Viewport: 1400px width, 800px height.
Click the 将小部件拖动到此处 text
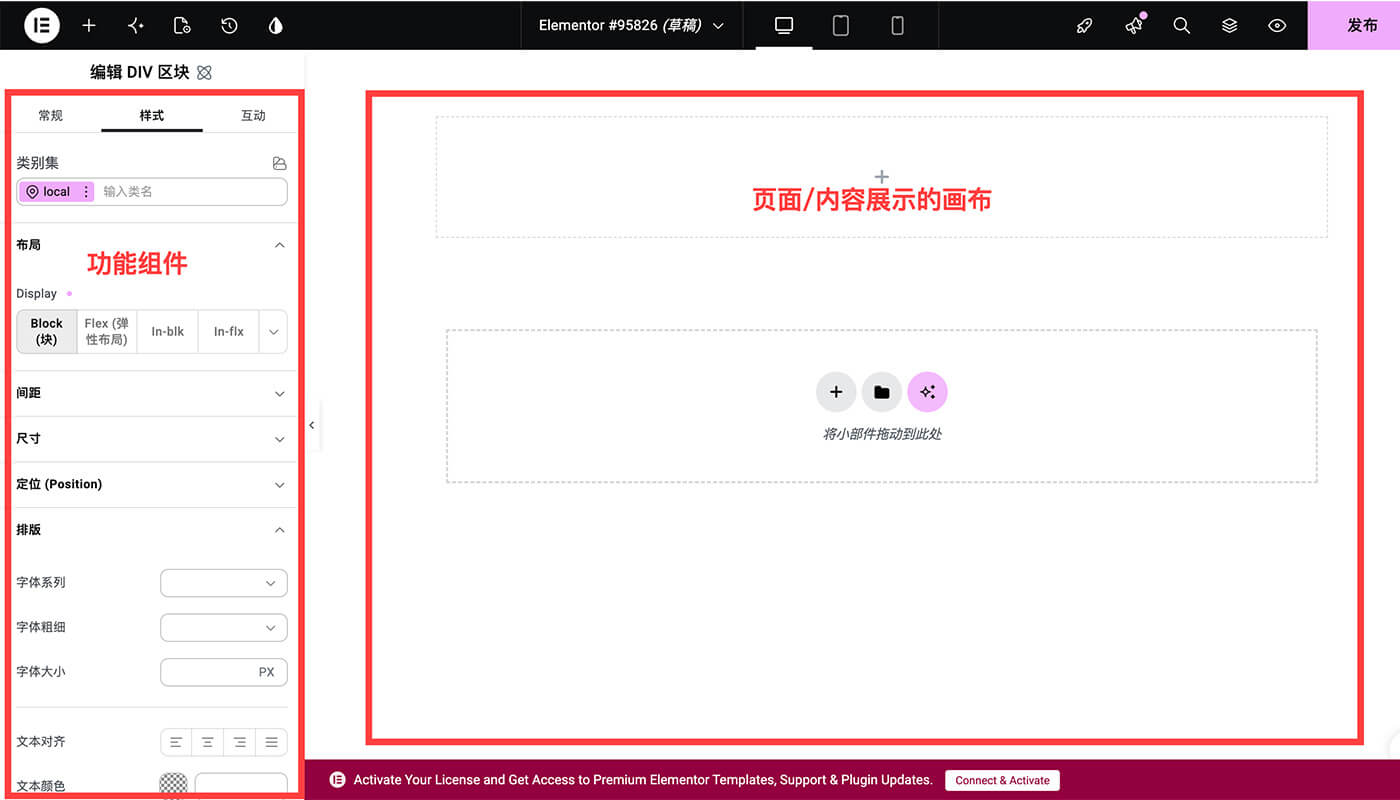pos(882,434)
